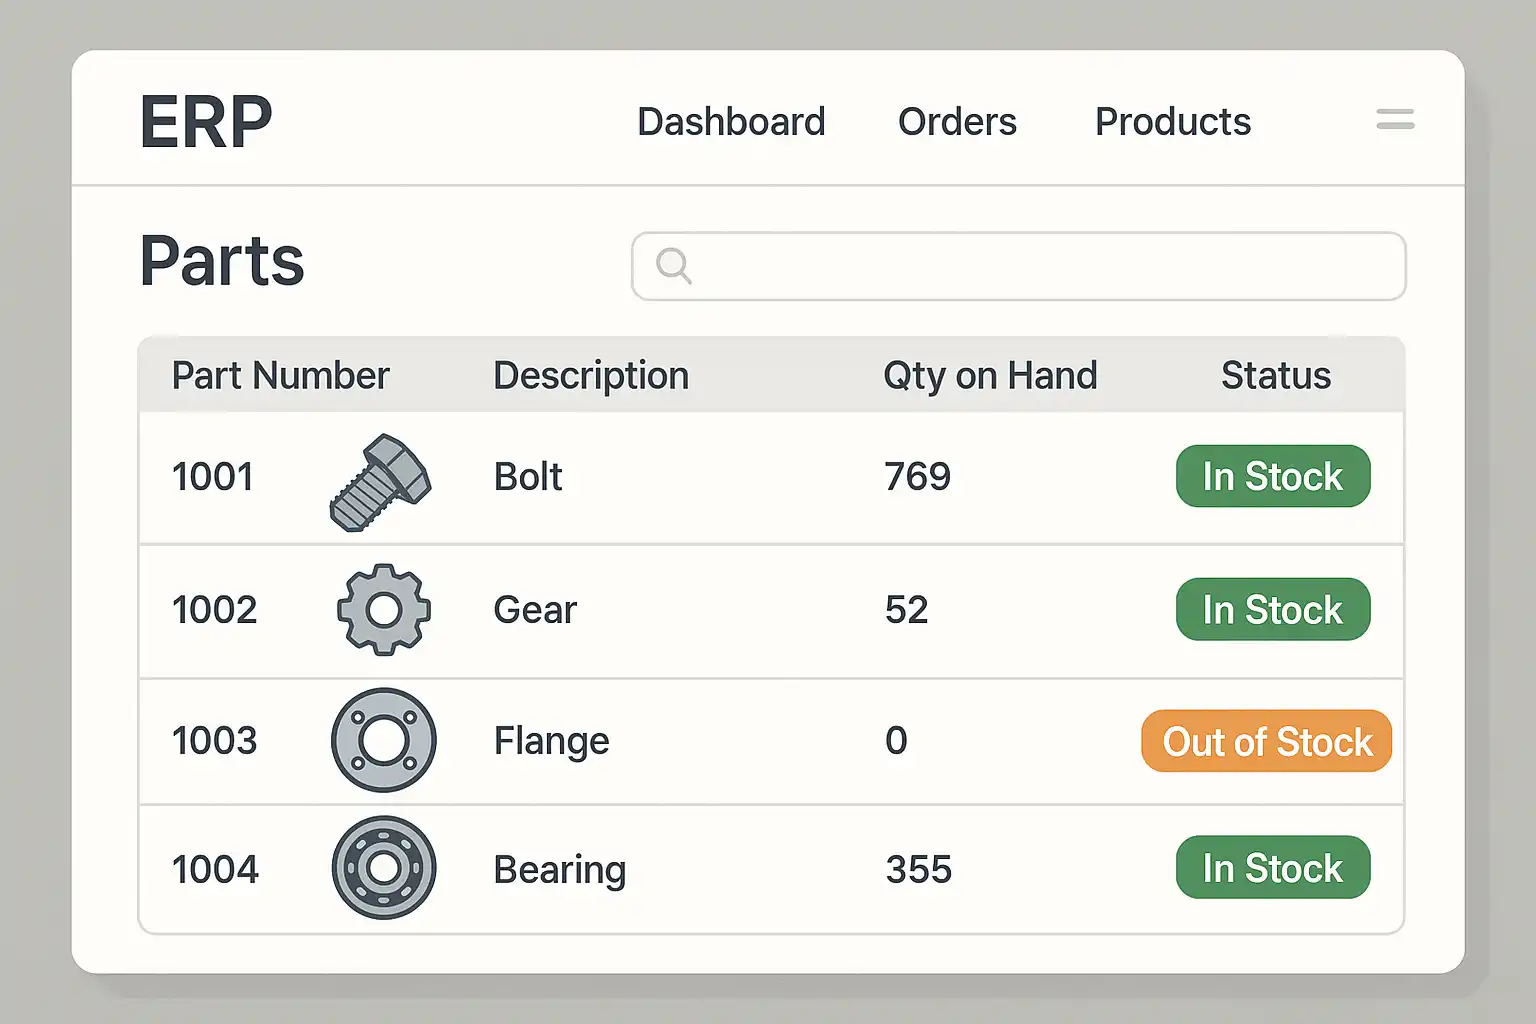Focus the parts search field
This screenshot has height=1024, width=1536.
click(1040, 266)
